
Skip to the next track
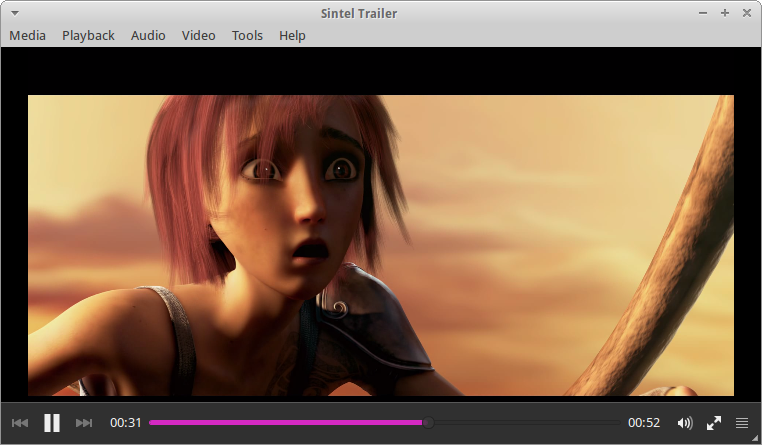84,423
